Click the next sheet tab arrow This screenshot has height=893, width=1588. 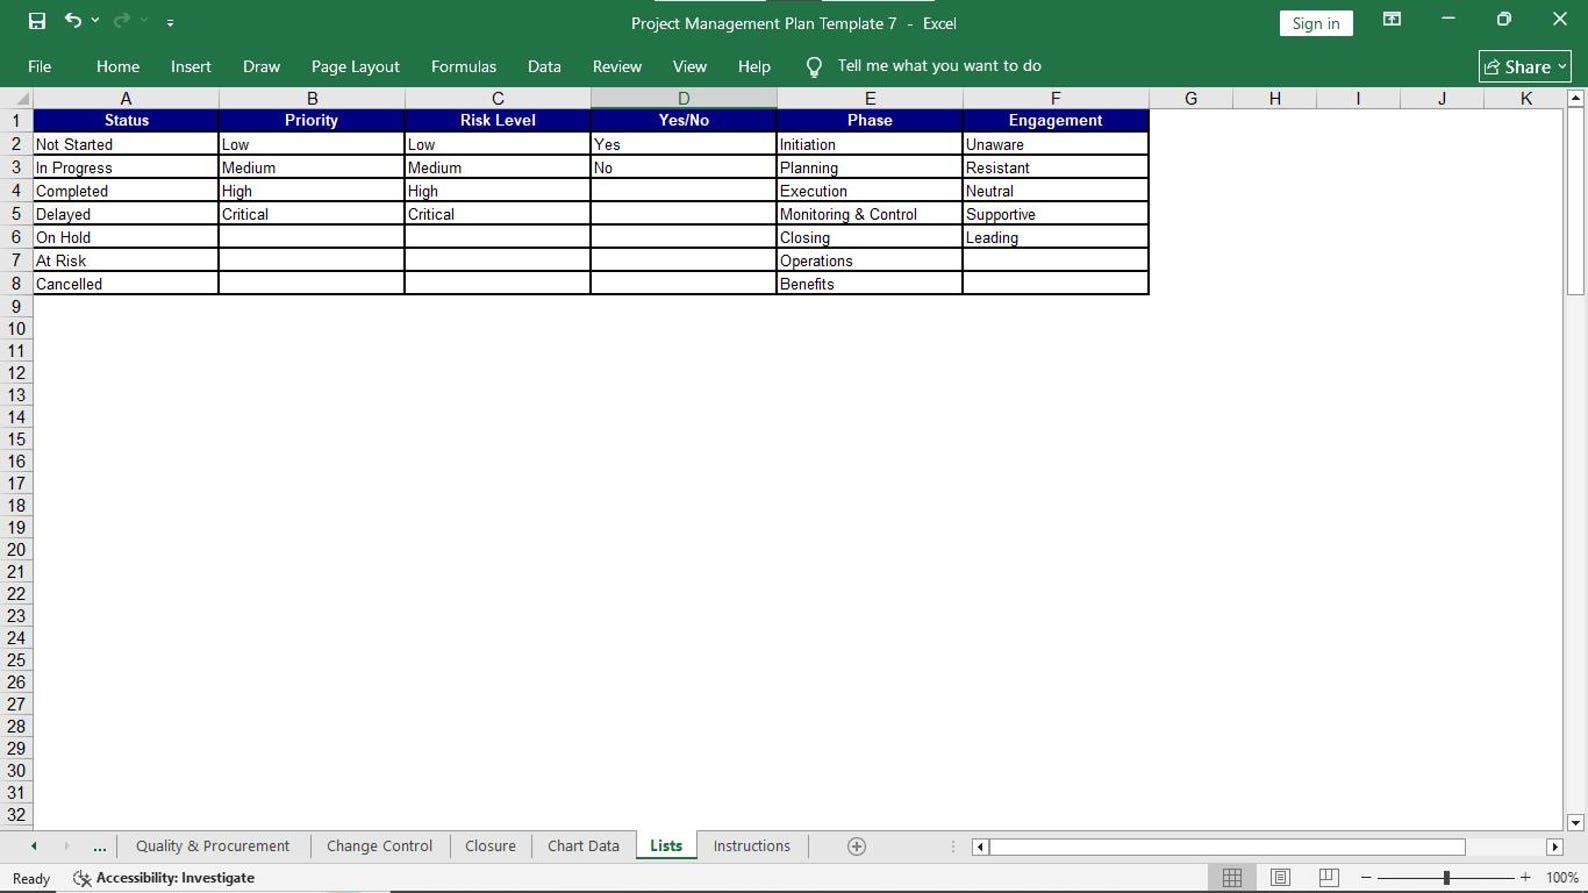(x=67, y=846)
